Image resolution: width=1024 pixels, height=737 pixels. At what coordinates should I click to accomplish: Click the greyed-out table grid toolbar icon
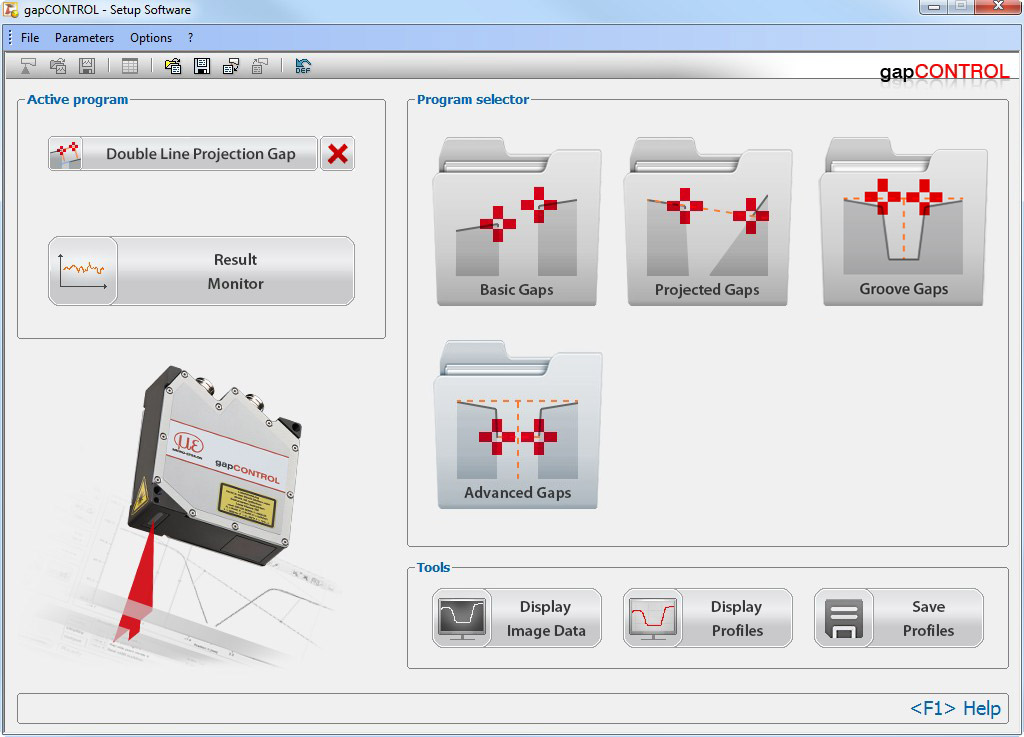pos(130,66)
